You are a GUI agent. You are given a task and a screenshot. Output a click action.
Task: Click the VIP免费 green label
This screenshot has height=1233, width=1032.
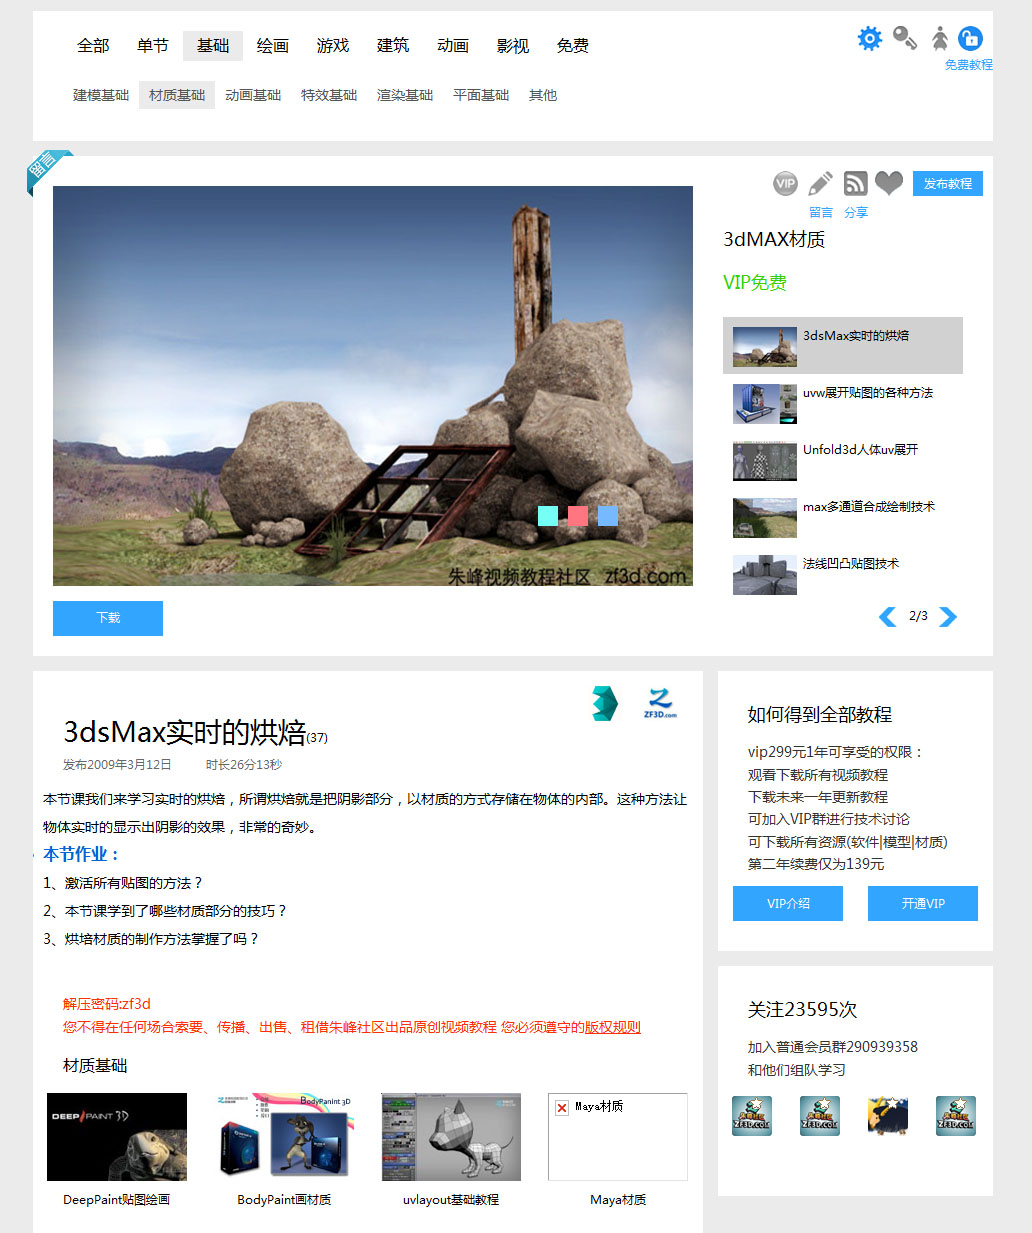click(755, 283)
